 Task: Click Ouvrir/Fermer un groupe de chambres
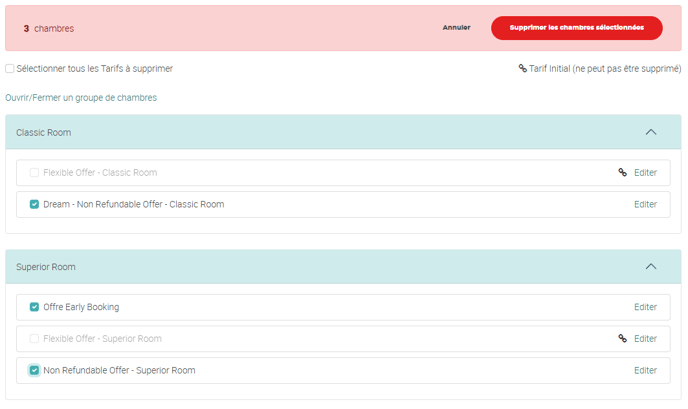[81, 98]
